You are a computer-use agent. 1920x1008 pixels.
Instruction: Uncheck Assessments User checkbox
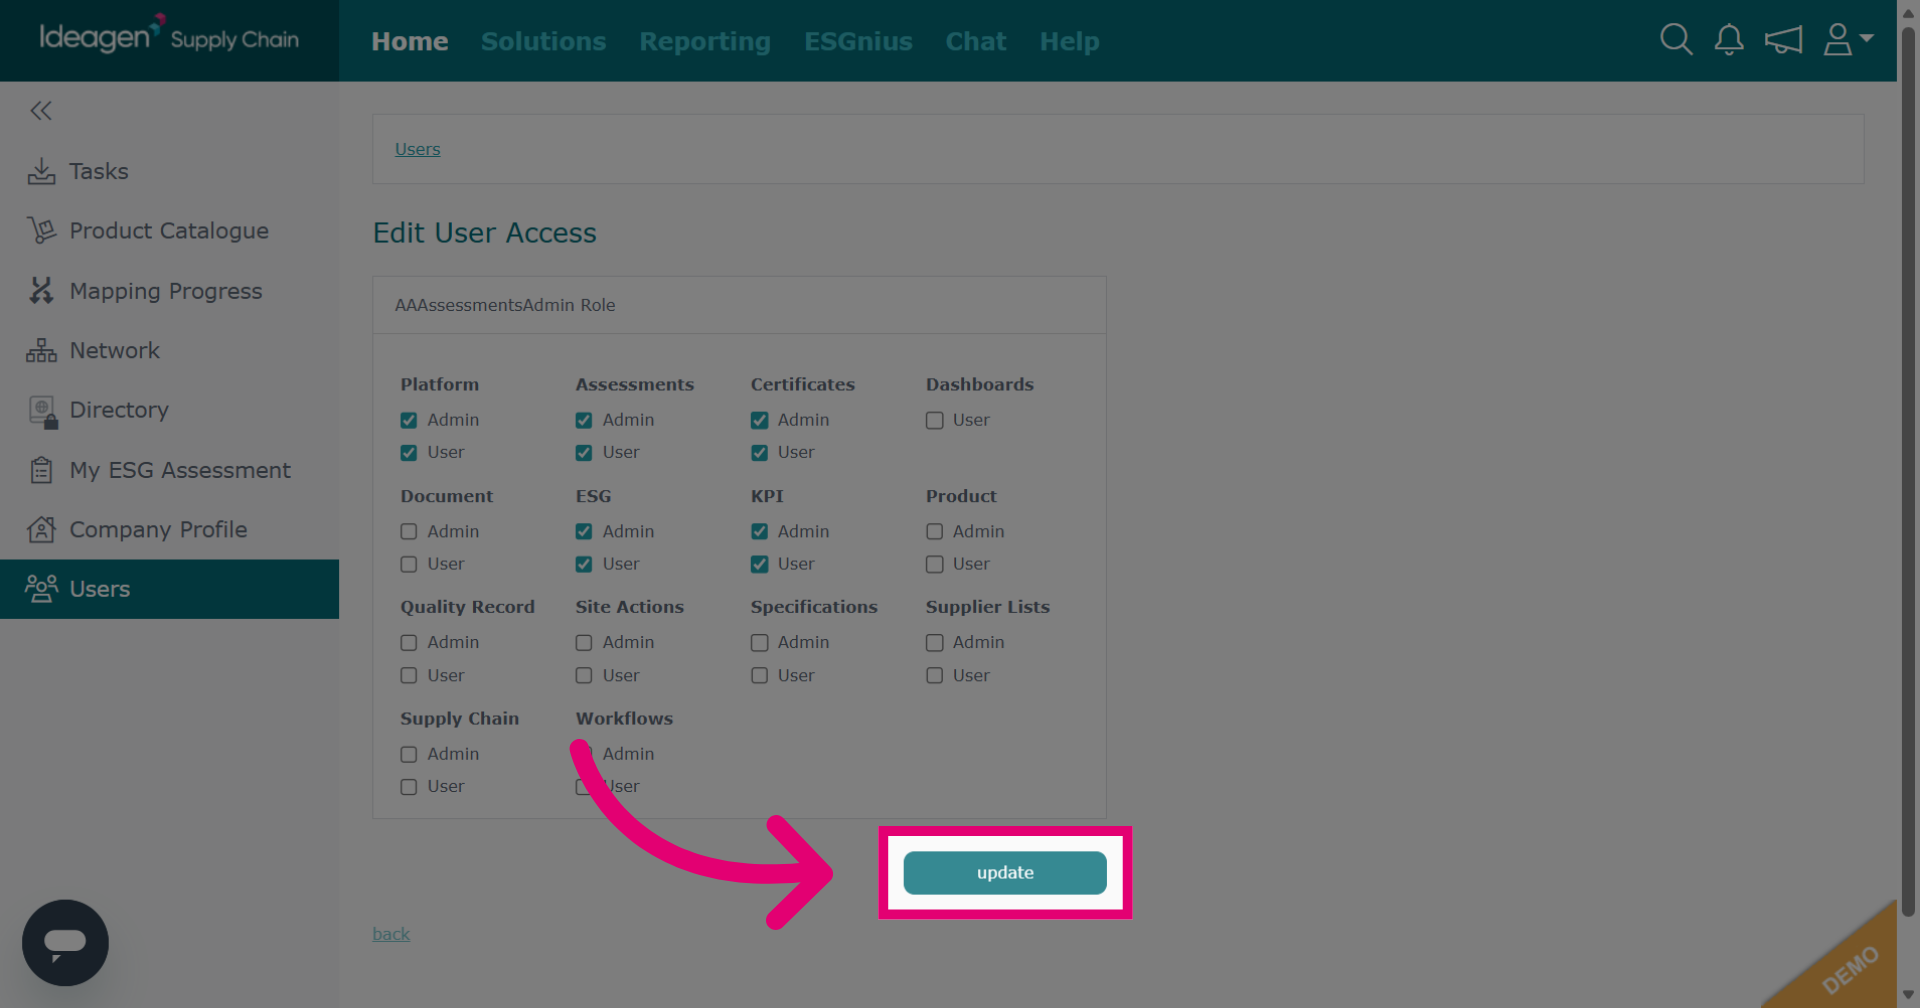pos(584,453)
